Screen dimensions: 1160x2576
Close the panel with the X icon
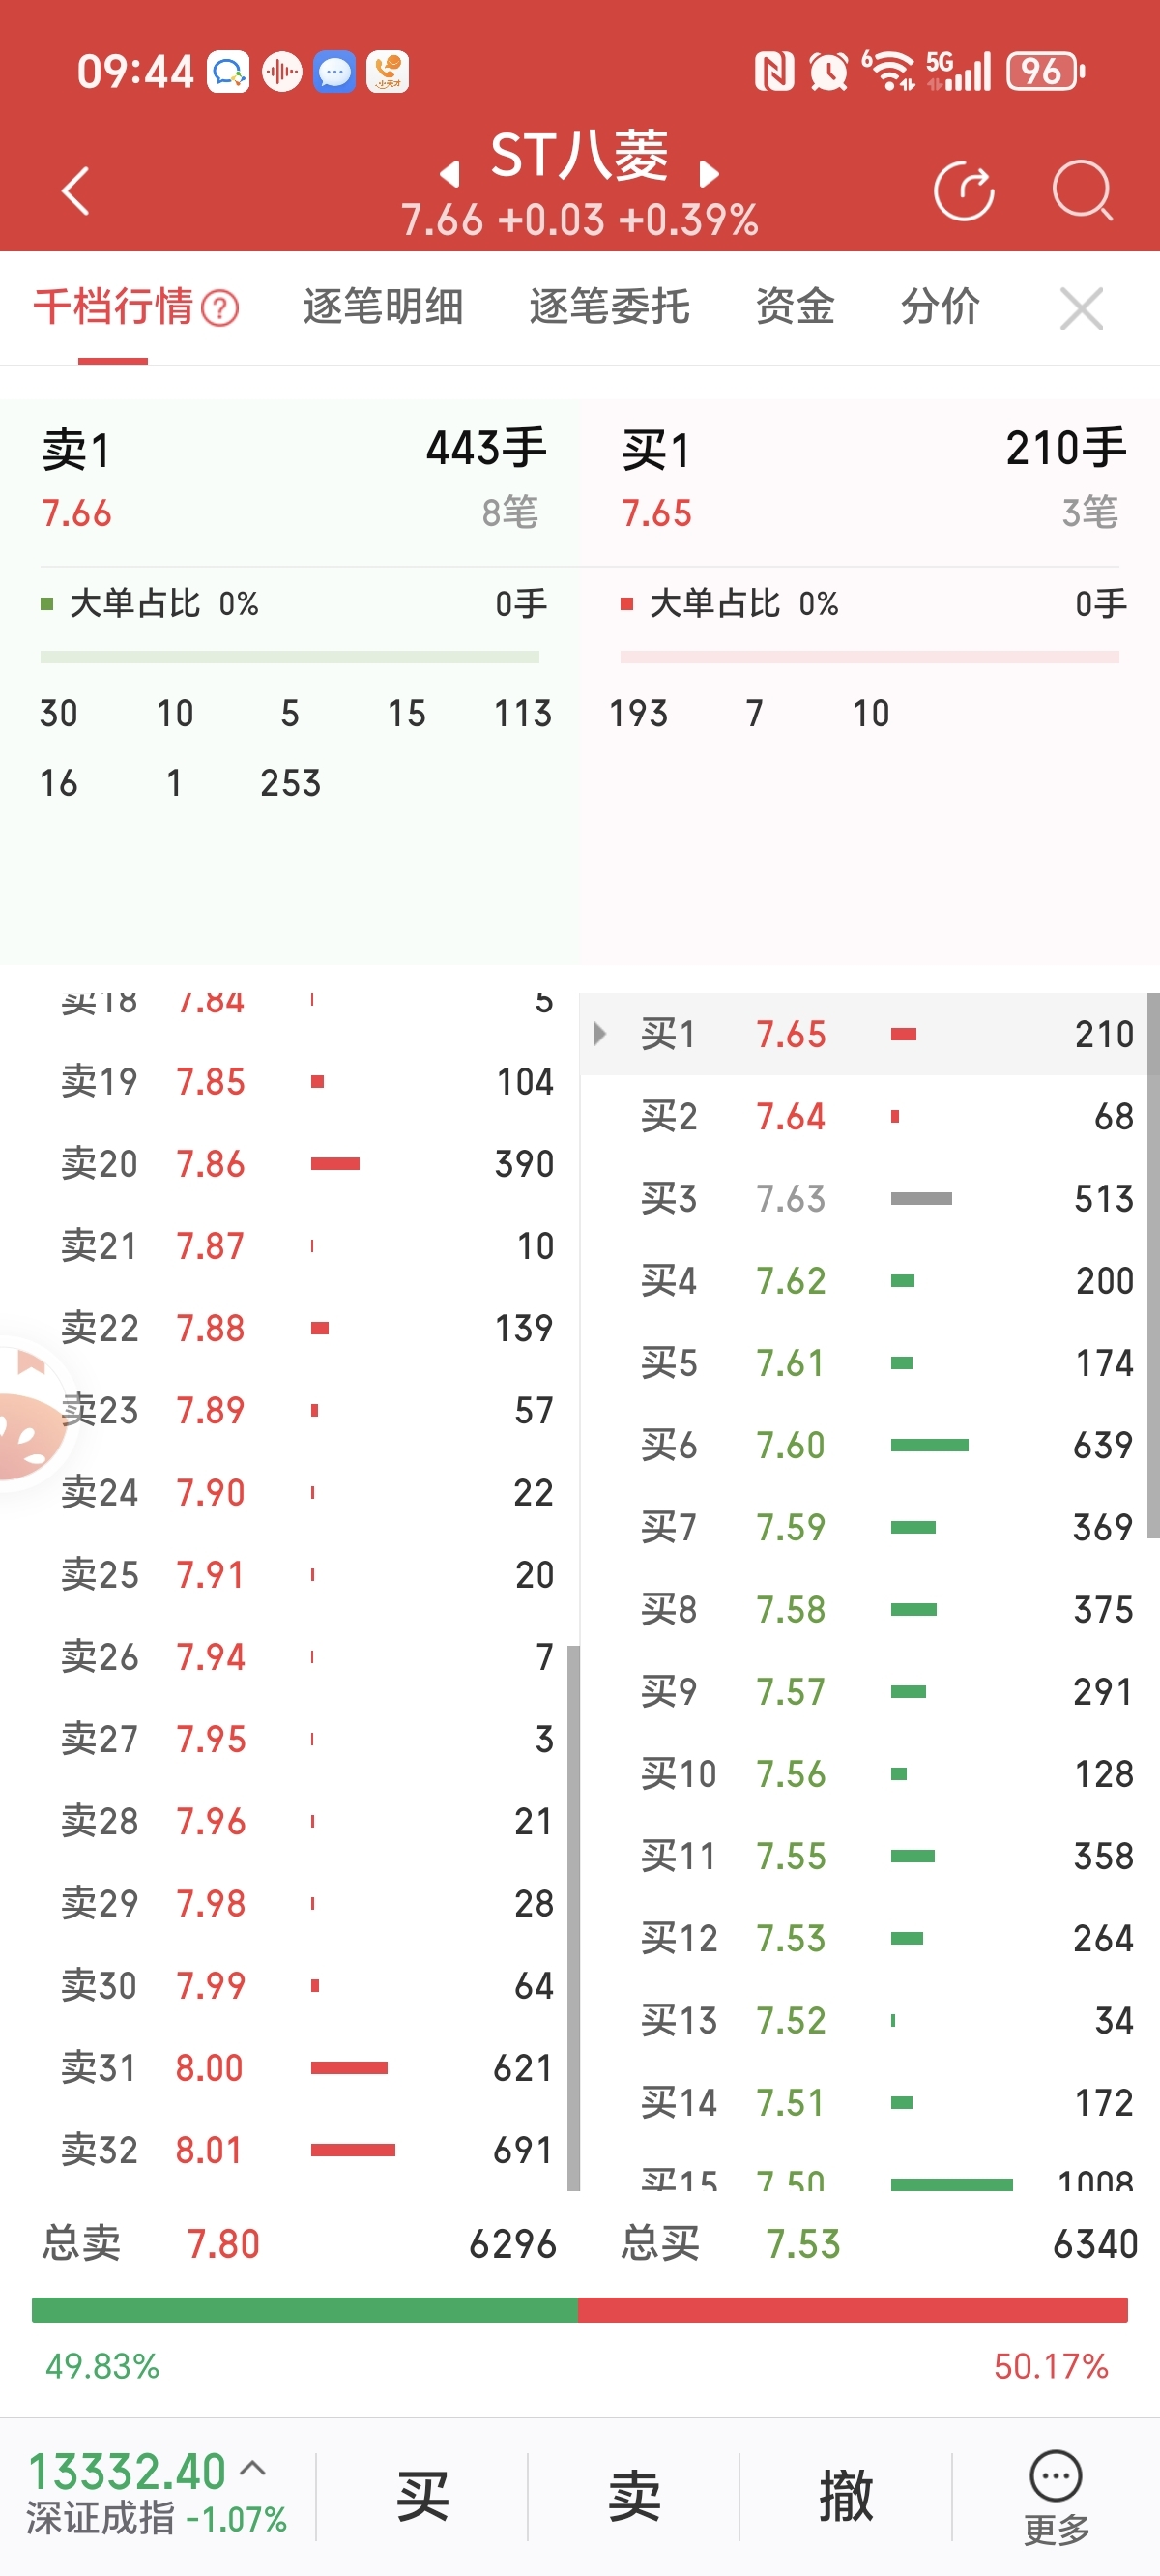click(1081, 308)
